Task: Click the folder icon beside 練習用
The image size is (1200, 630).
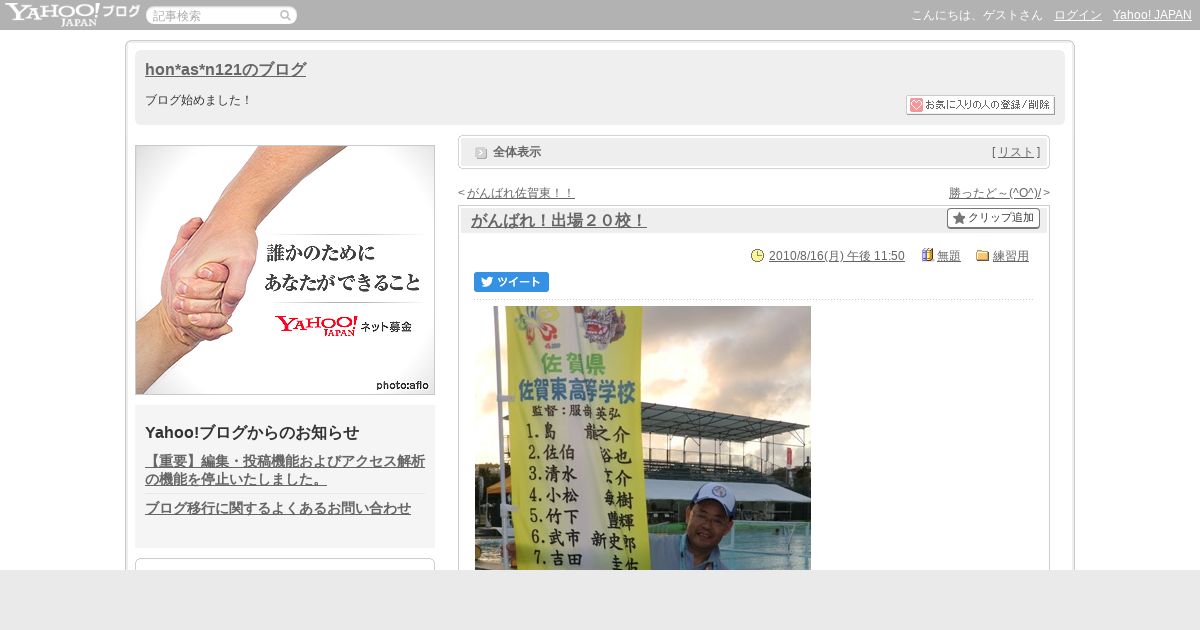Action: pos(983,255)
